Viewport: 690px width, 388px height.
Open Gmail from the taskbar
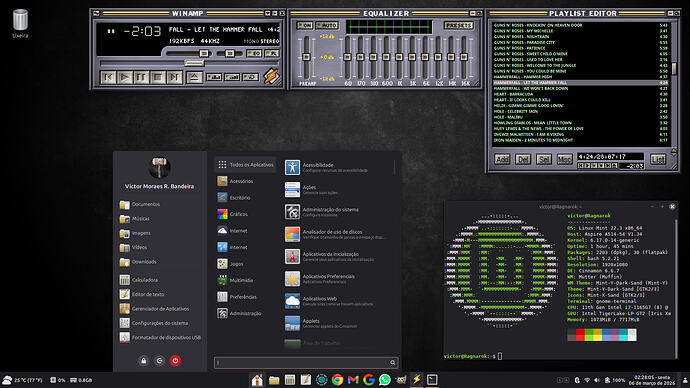click(353, 380)
